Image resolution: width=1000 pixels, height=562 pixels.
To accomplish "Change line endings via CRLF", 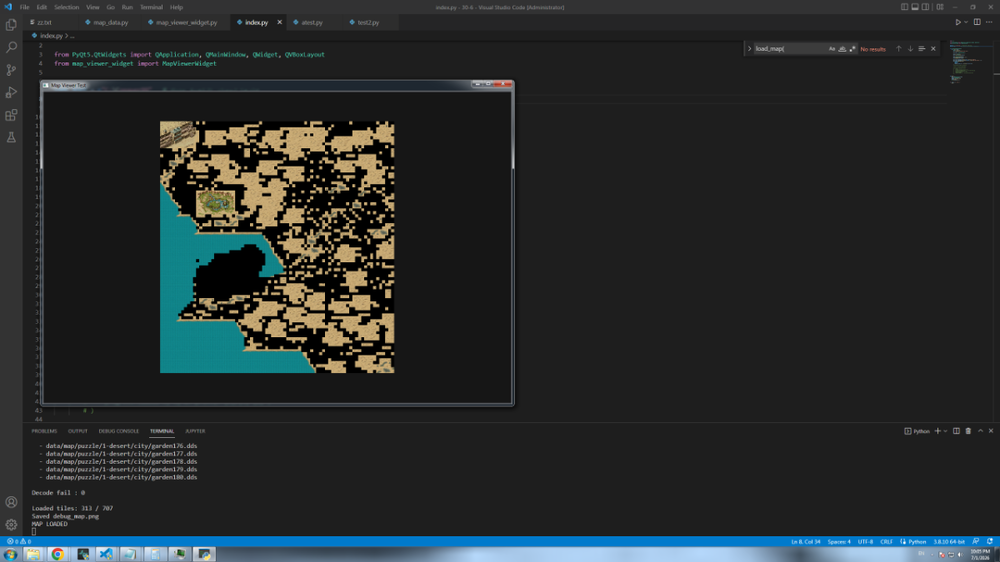I will (886, 542).
